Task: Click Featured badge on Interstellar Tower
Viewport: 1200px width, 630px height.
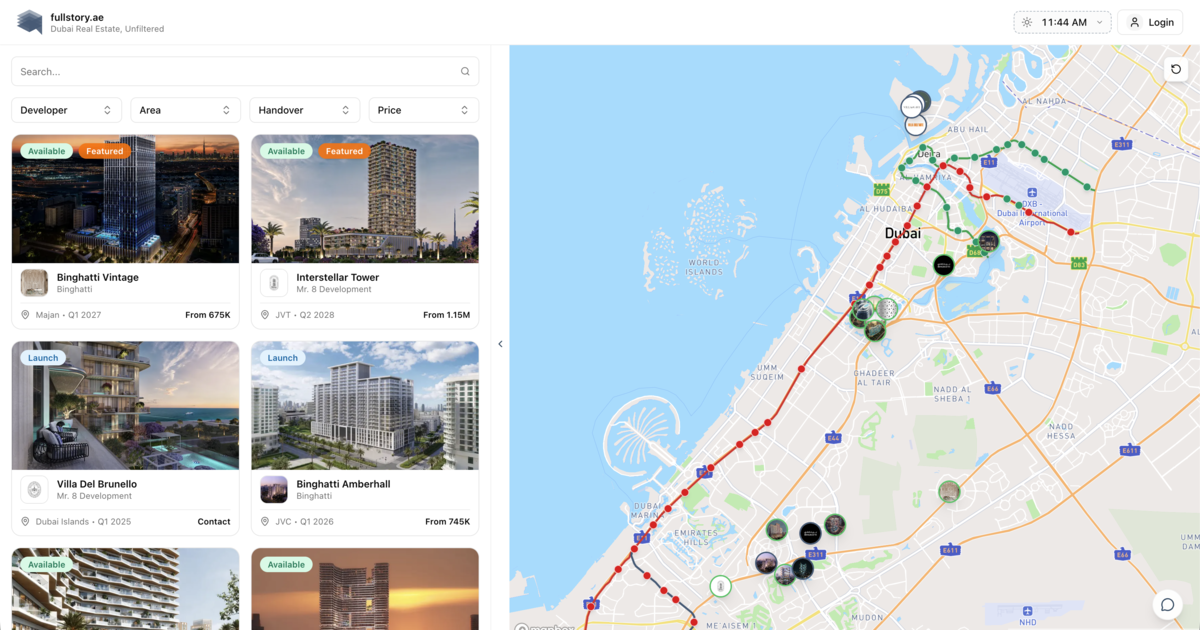Action: pos(344,151)
